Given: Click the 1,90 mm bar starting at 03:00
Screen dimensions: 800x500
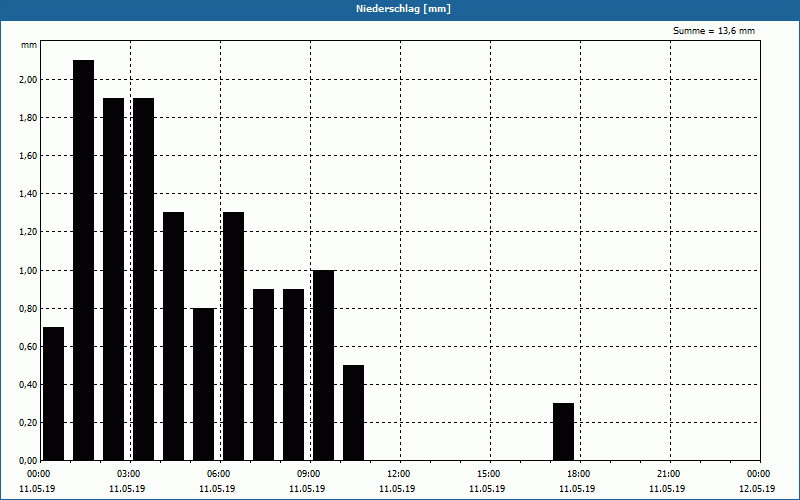Looking at the screenshot, I should [x=143, y=279].
